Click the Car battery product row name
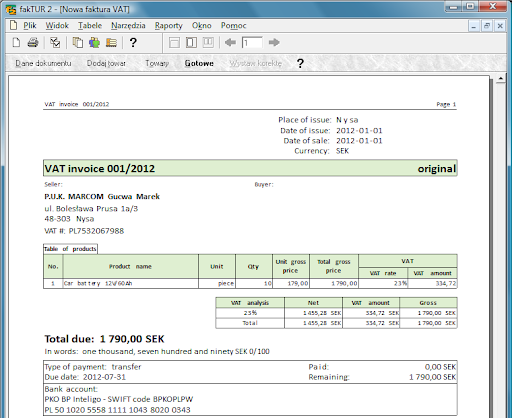Viewport: 512px width, 418px height. coord(98,283)
